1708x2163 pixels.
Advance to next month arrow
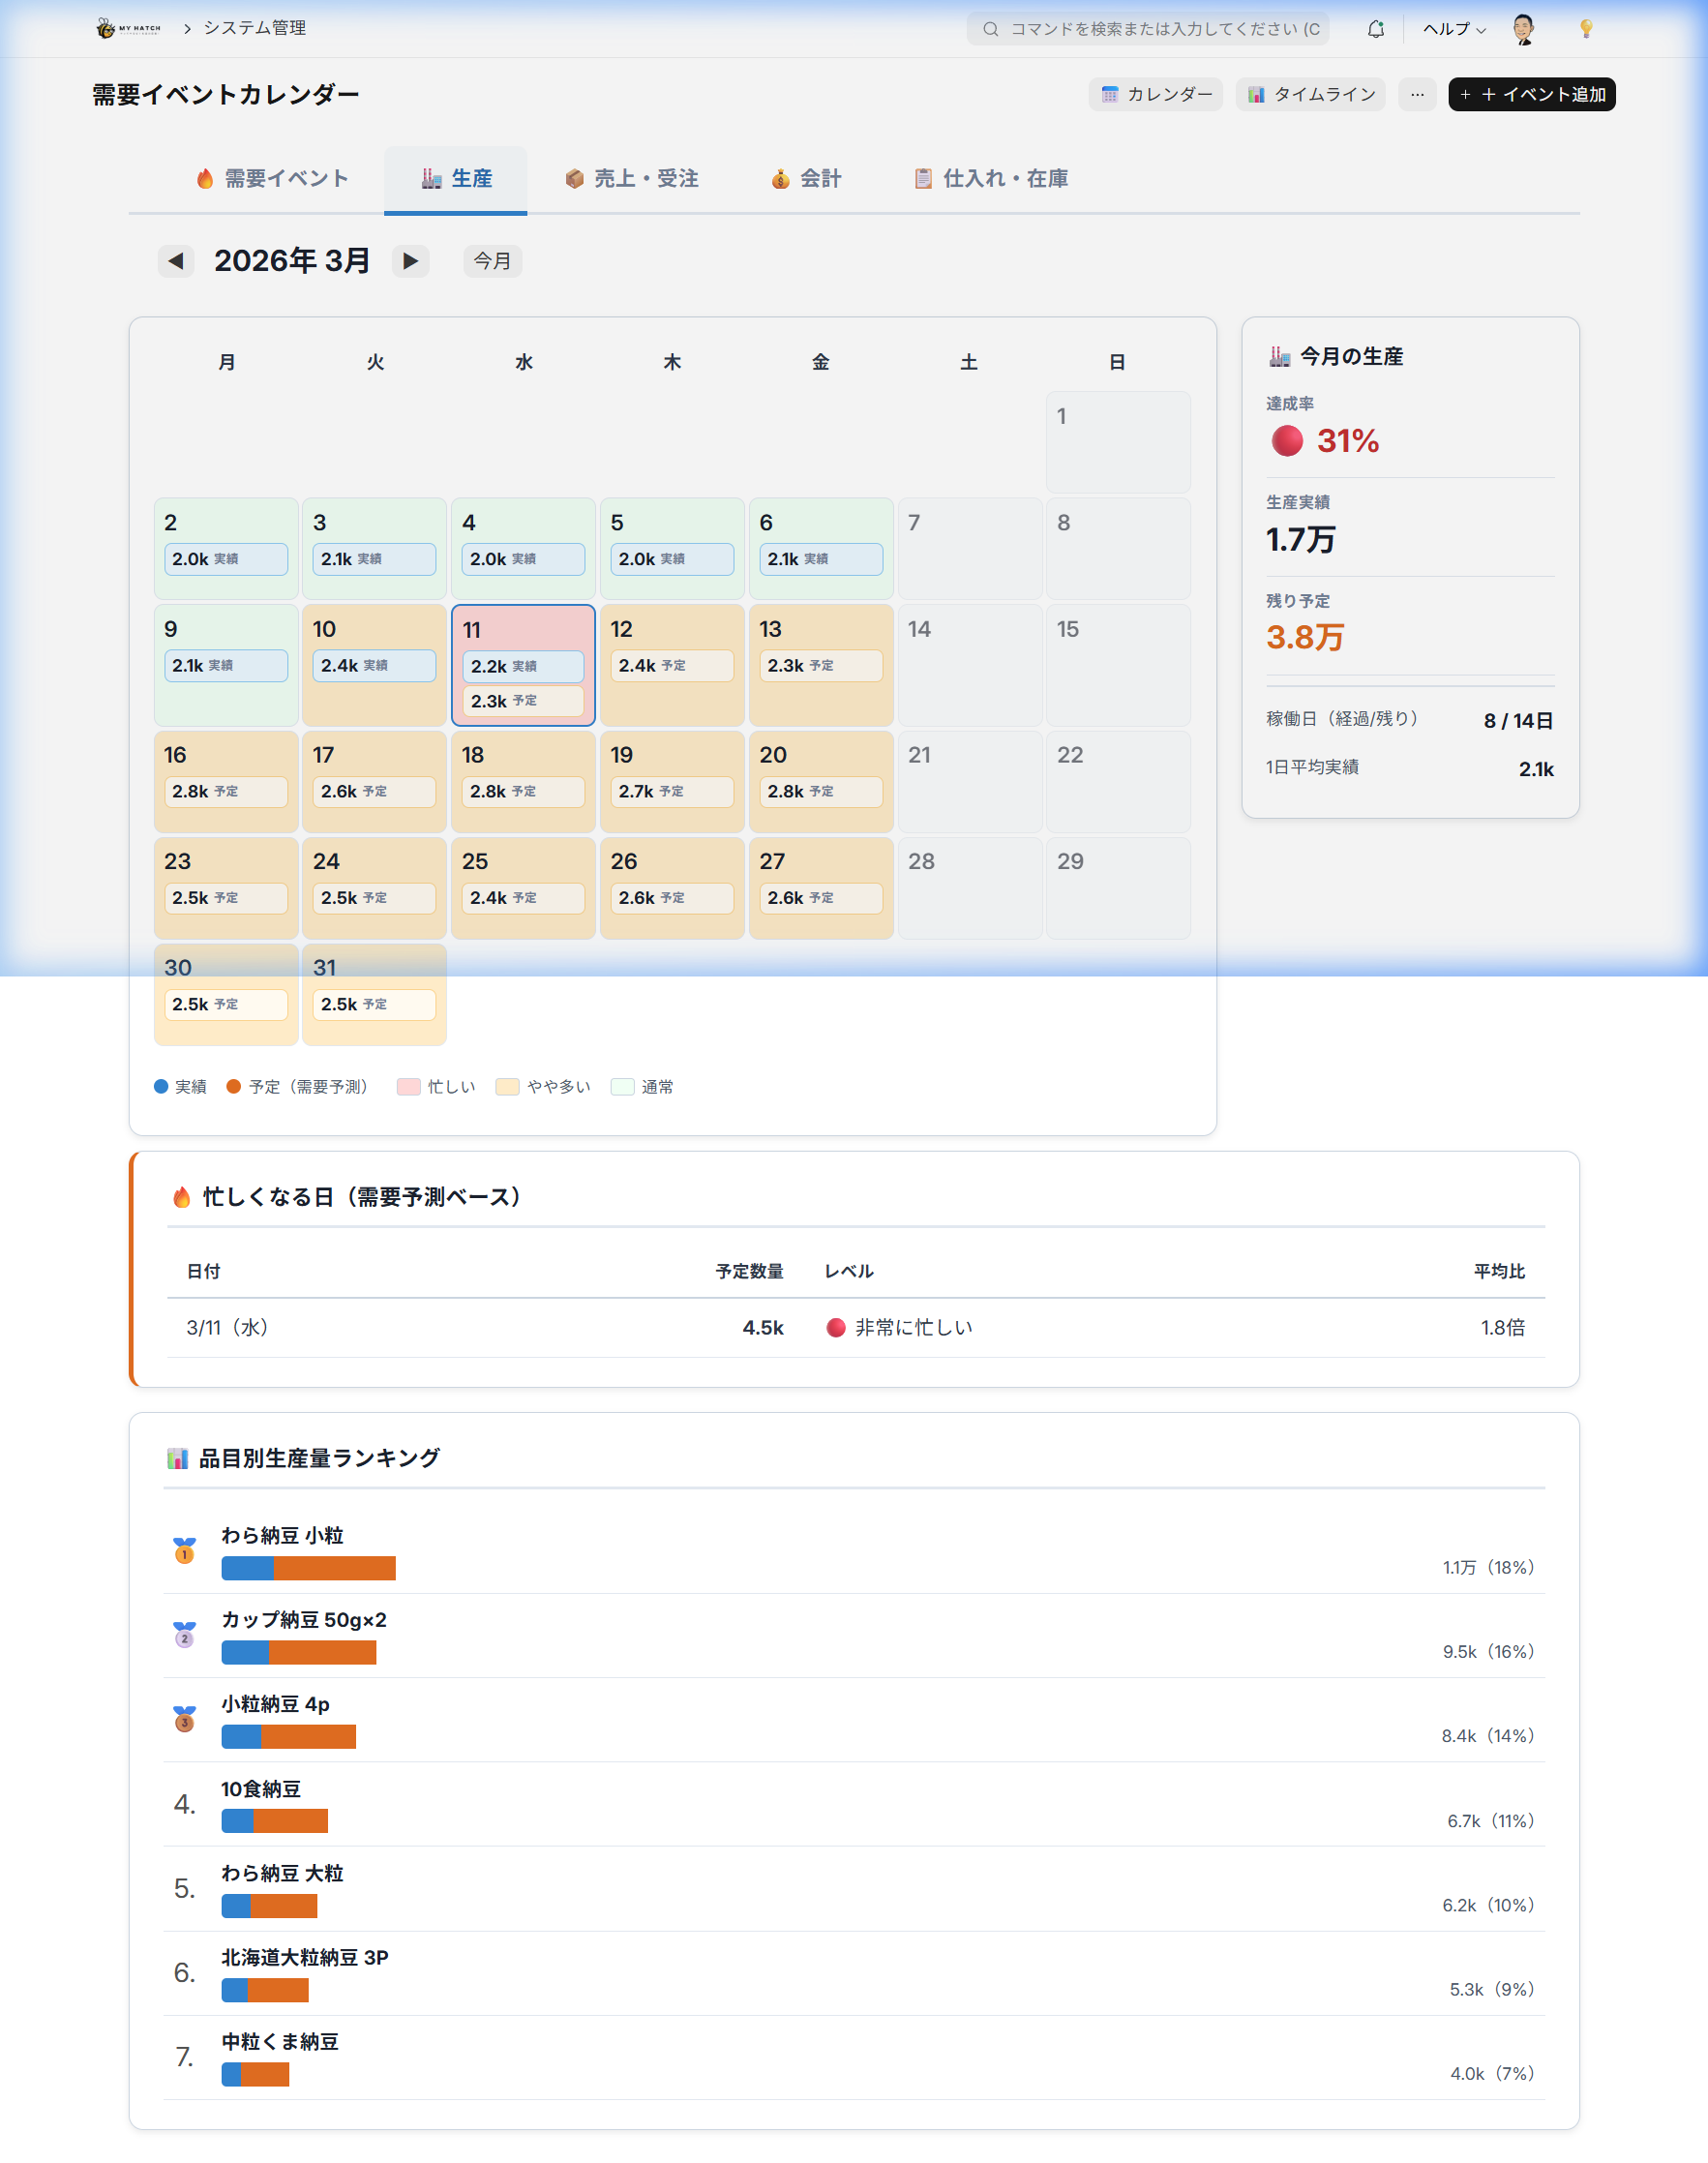[410, 261]
